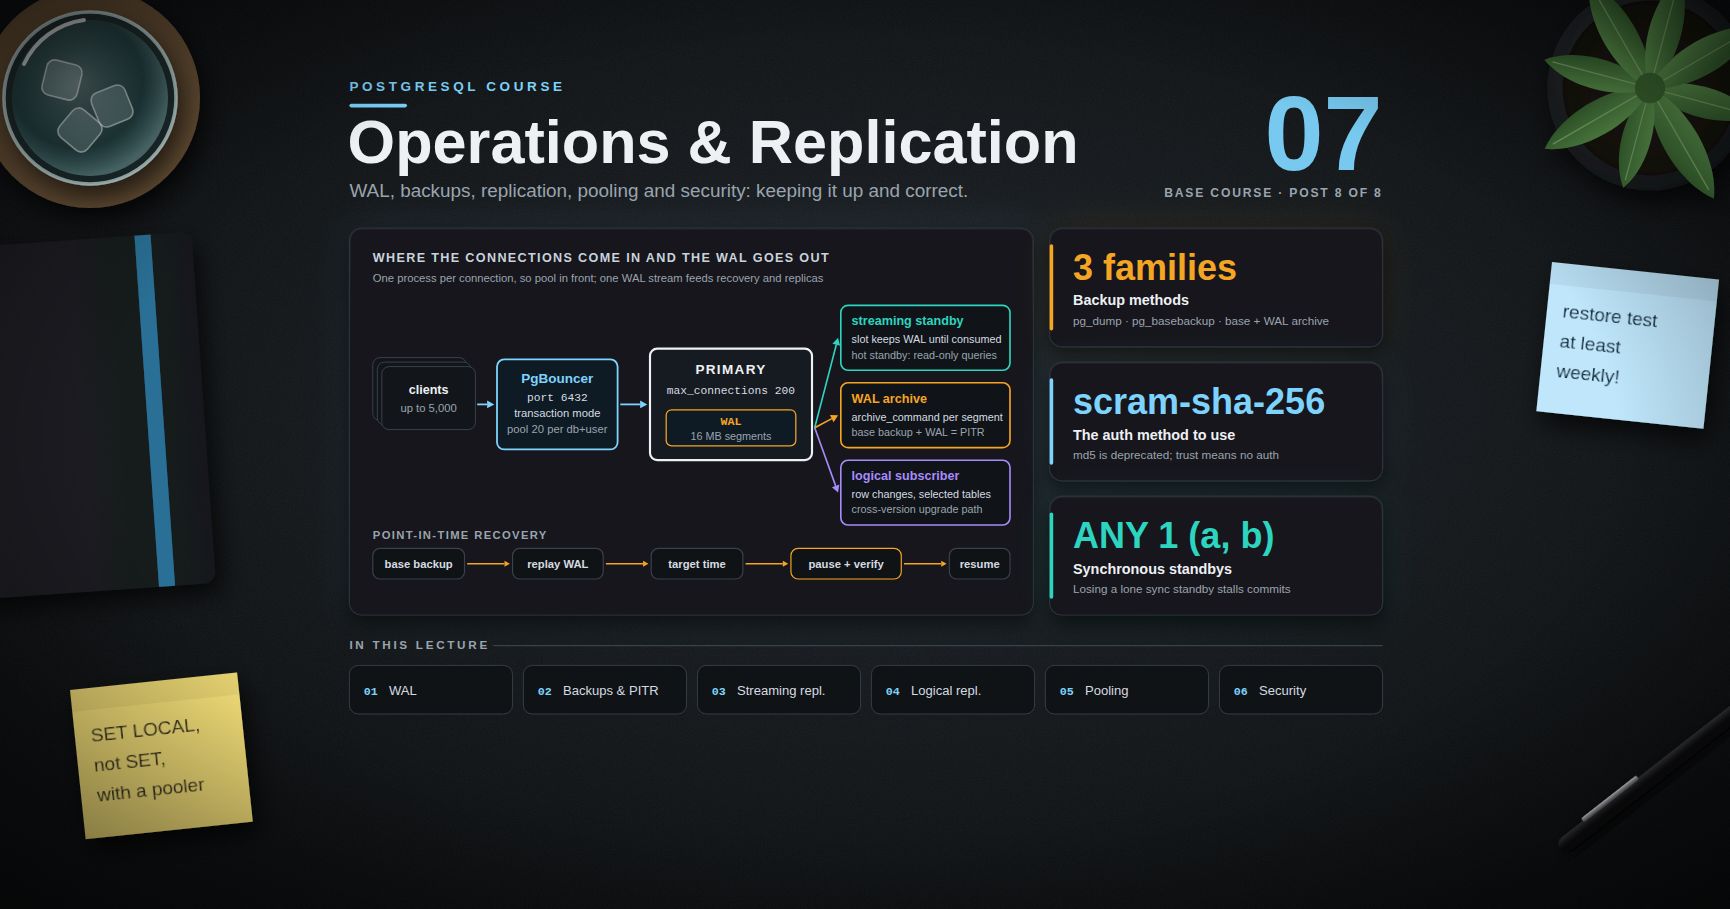Open the 06 Security chip

(1300, 690)
